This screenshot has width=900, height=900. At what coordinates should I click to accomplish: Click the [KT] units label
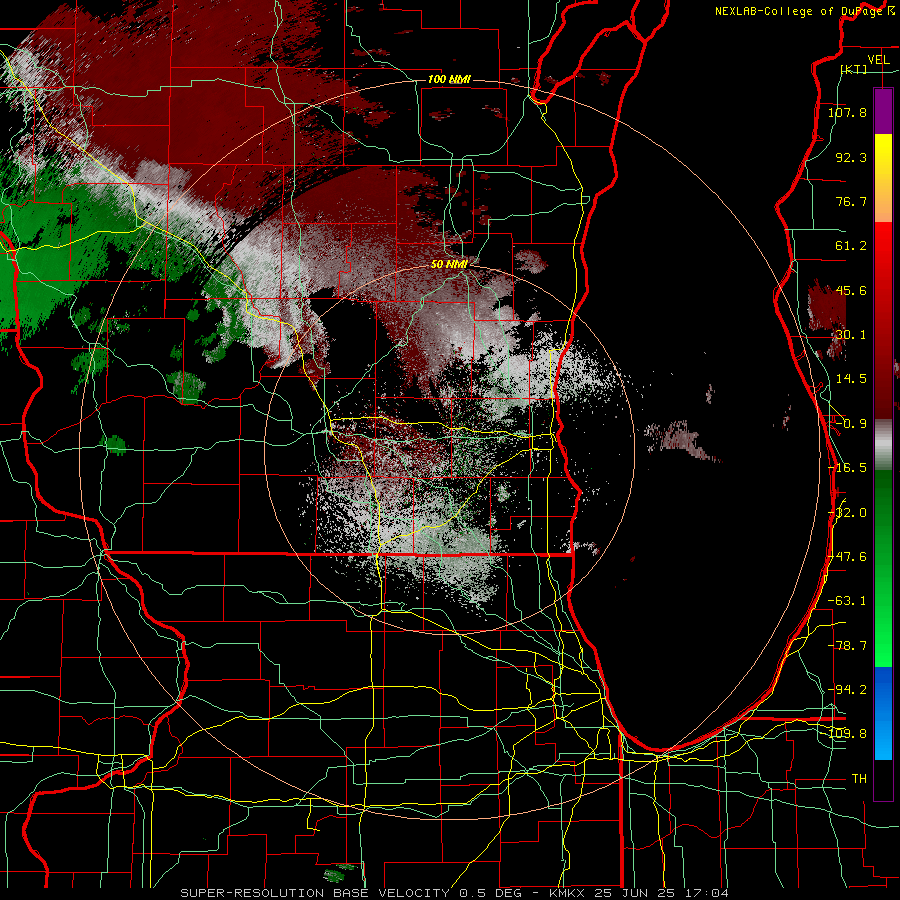point(854,69)
